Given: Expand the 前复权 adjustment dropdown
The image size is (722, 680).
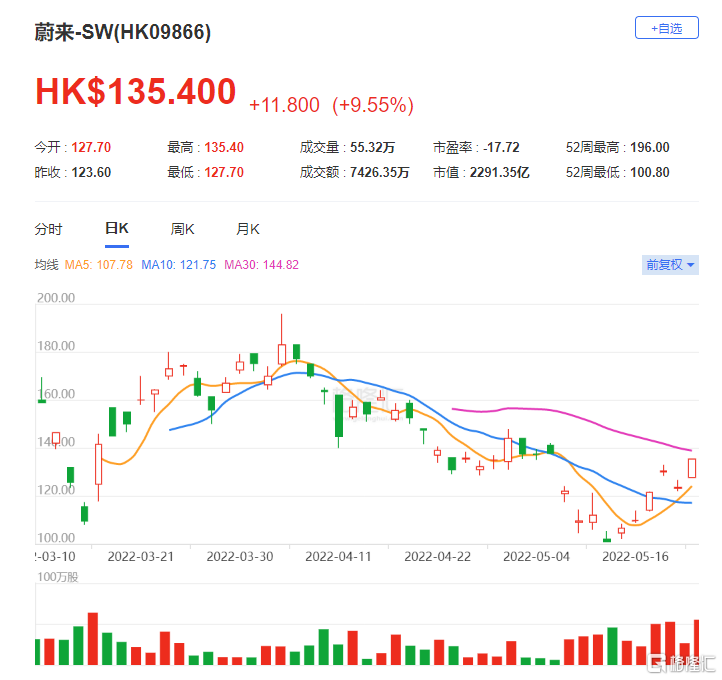Looking at the screenshot, I should coord(670,265).
